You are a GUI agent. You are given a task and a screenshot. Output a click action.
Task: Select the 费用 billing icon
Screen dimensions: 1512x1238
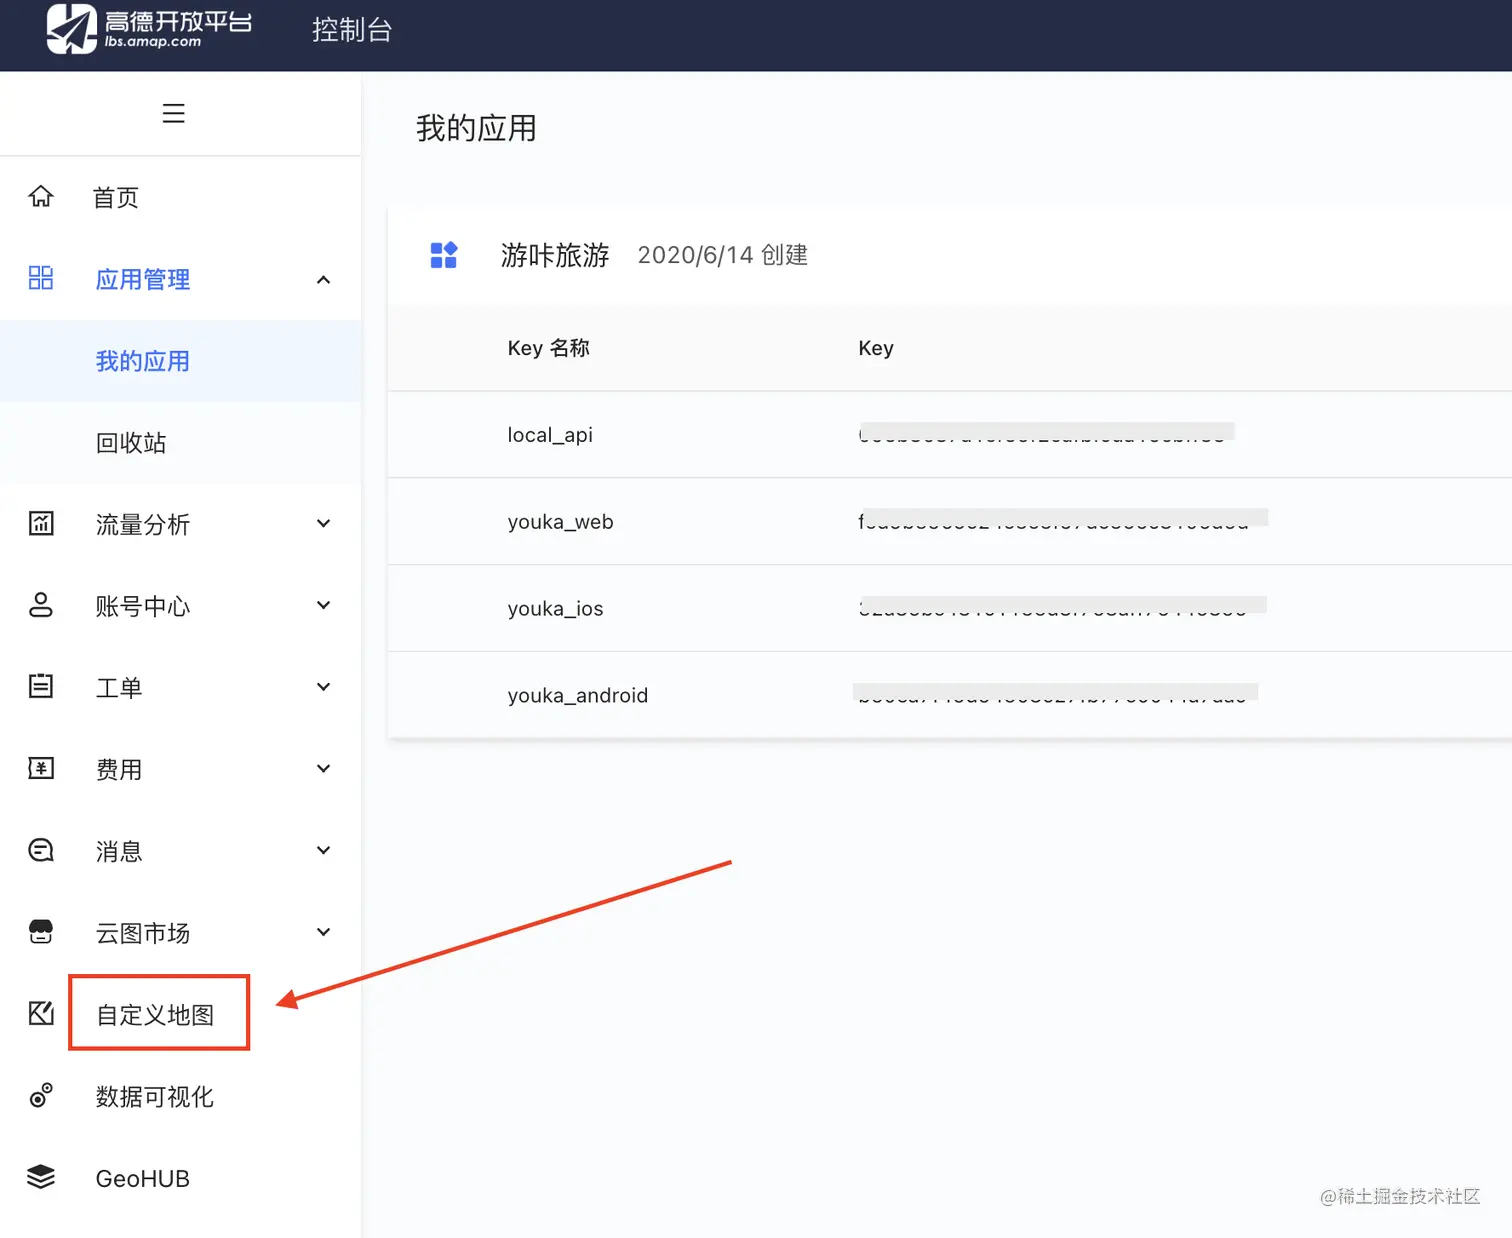pos(41,769)
